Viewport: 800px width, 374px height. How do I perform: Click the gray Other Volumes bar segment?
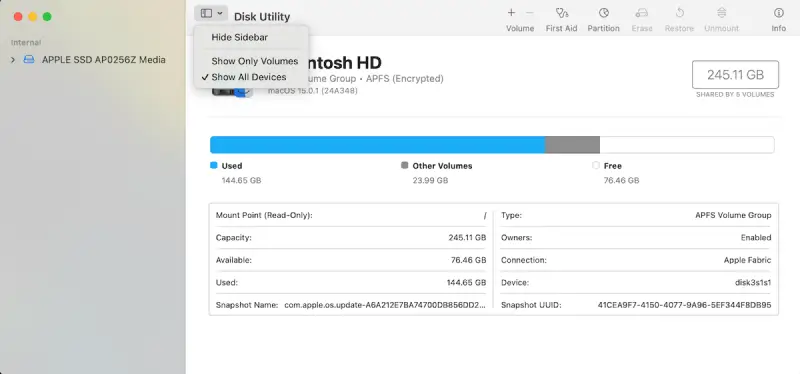coord(572,145)
